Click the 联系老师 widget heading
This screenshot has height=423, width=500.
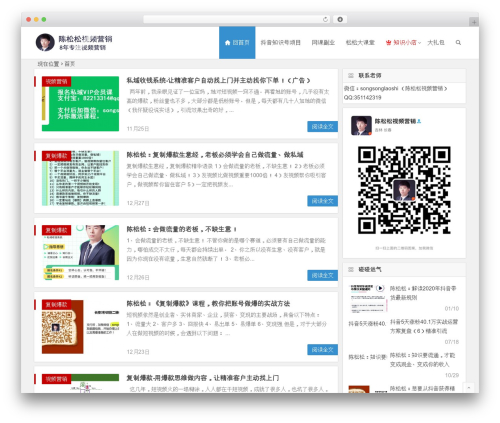[370, 76]
